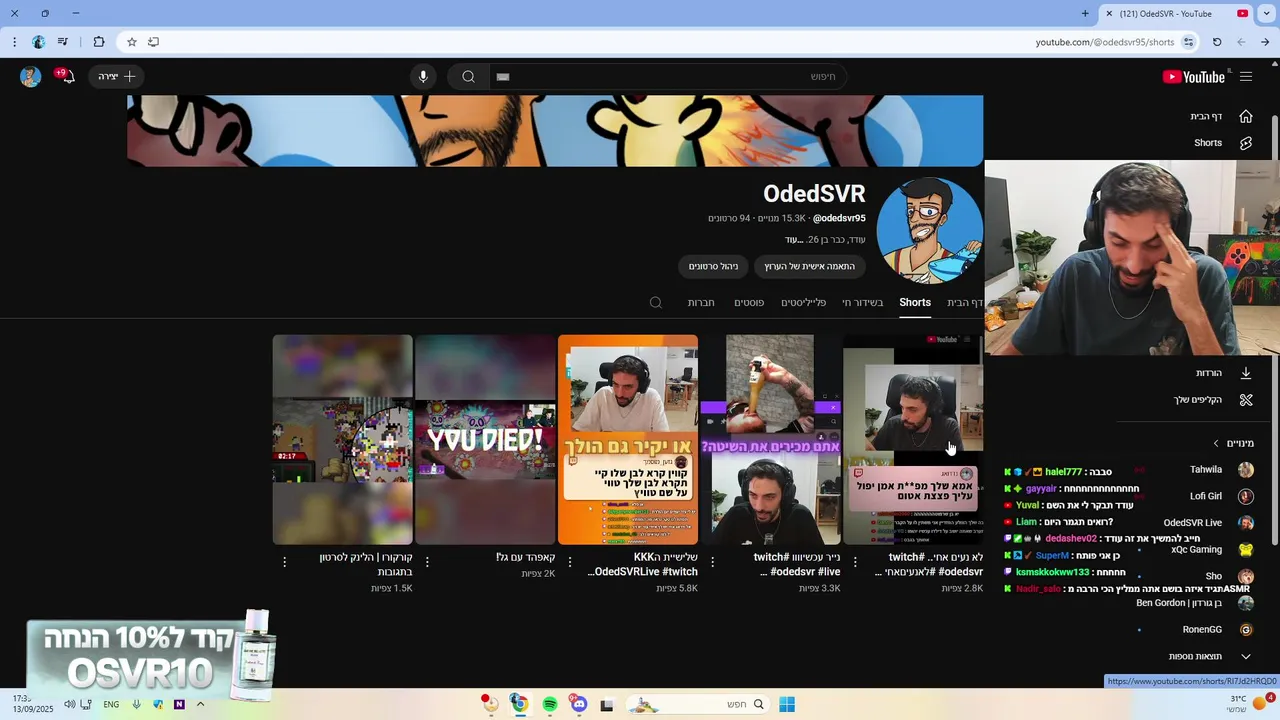Click the OdedSVR channel avatar

929,231
